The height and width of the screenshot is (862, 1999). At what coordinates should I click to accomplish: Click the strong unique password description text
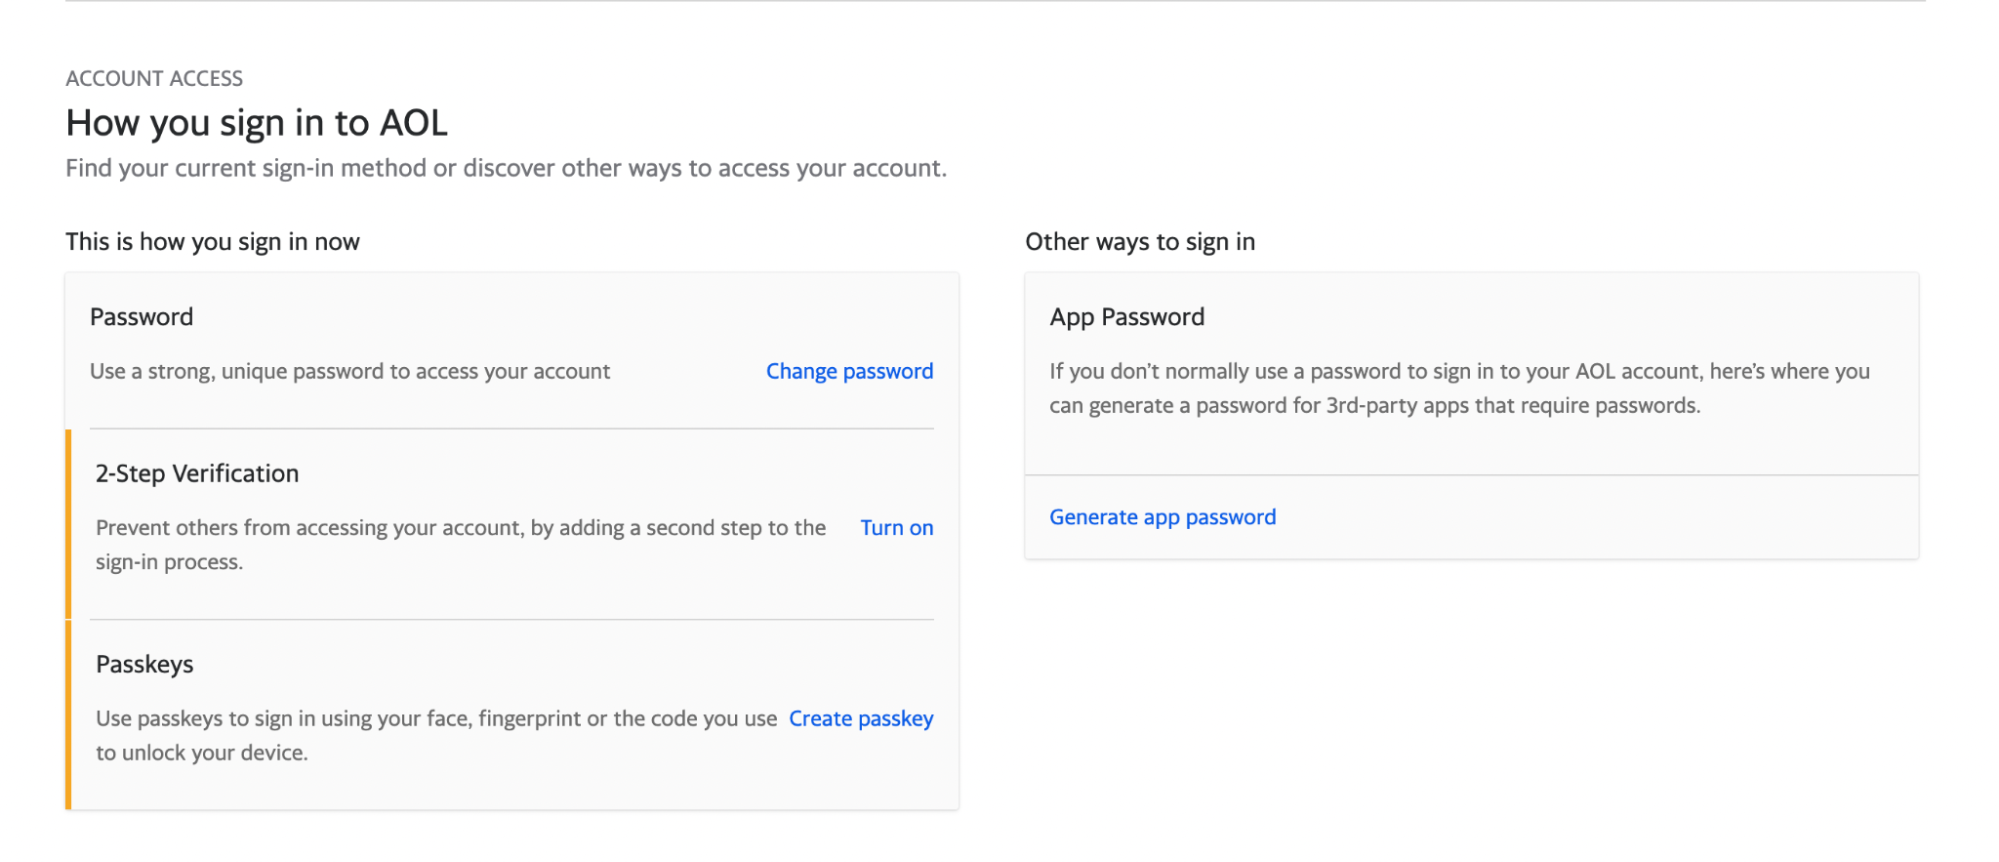pyautogui.click(x=350, y=371)
